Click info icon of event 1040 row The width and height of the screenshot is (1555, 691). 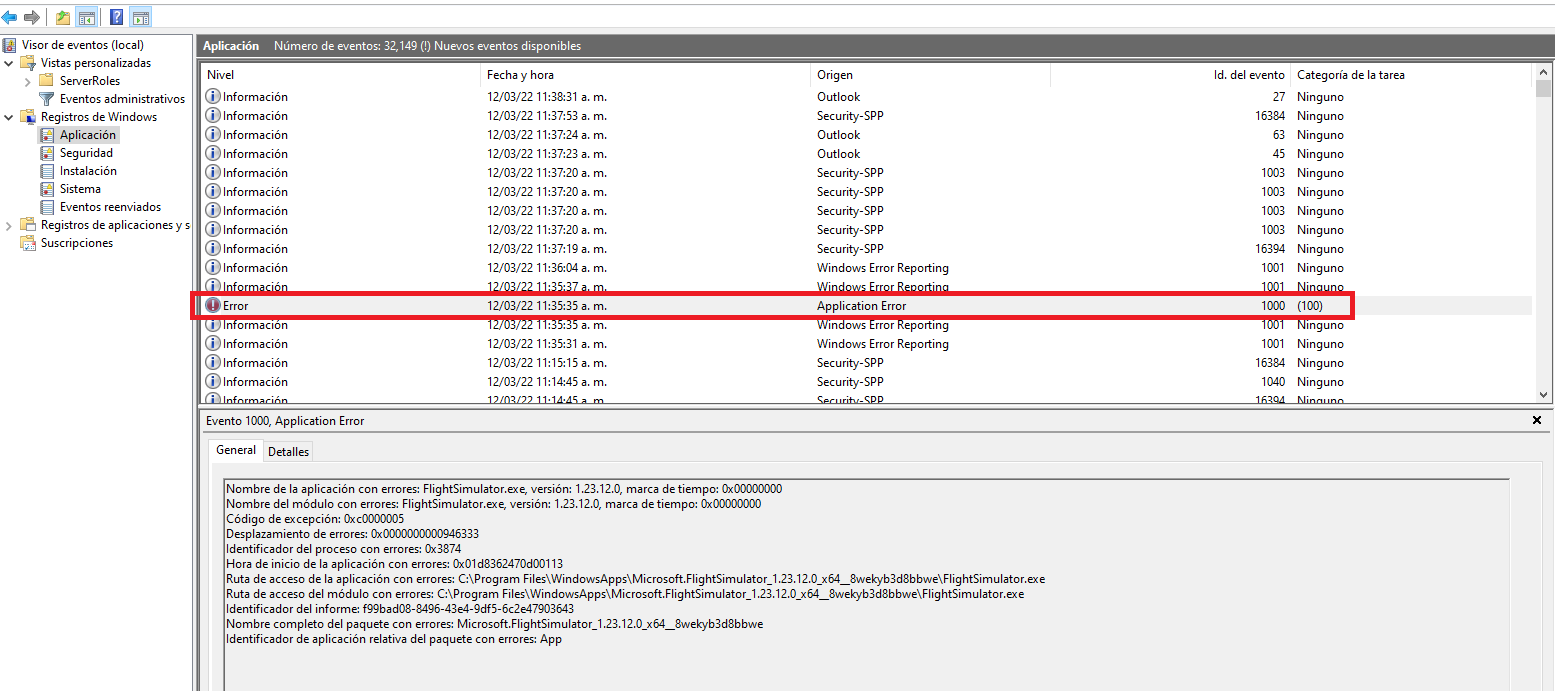pyautogui.click(x=213, y=382)
